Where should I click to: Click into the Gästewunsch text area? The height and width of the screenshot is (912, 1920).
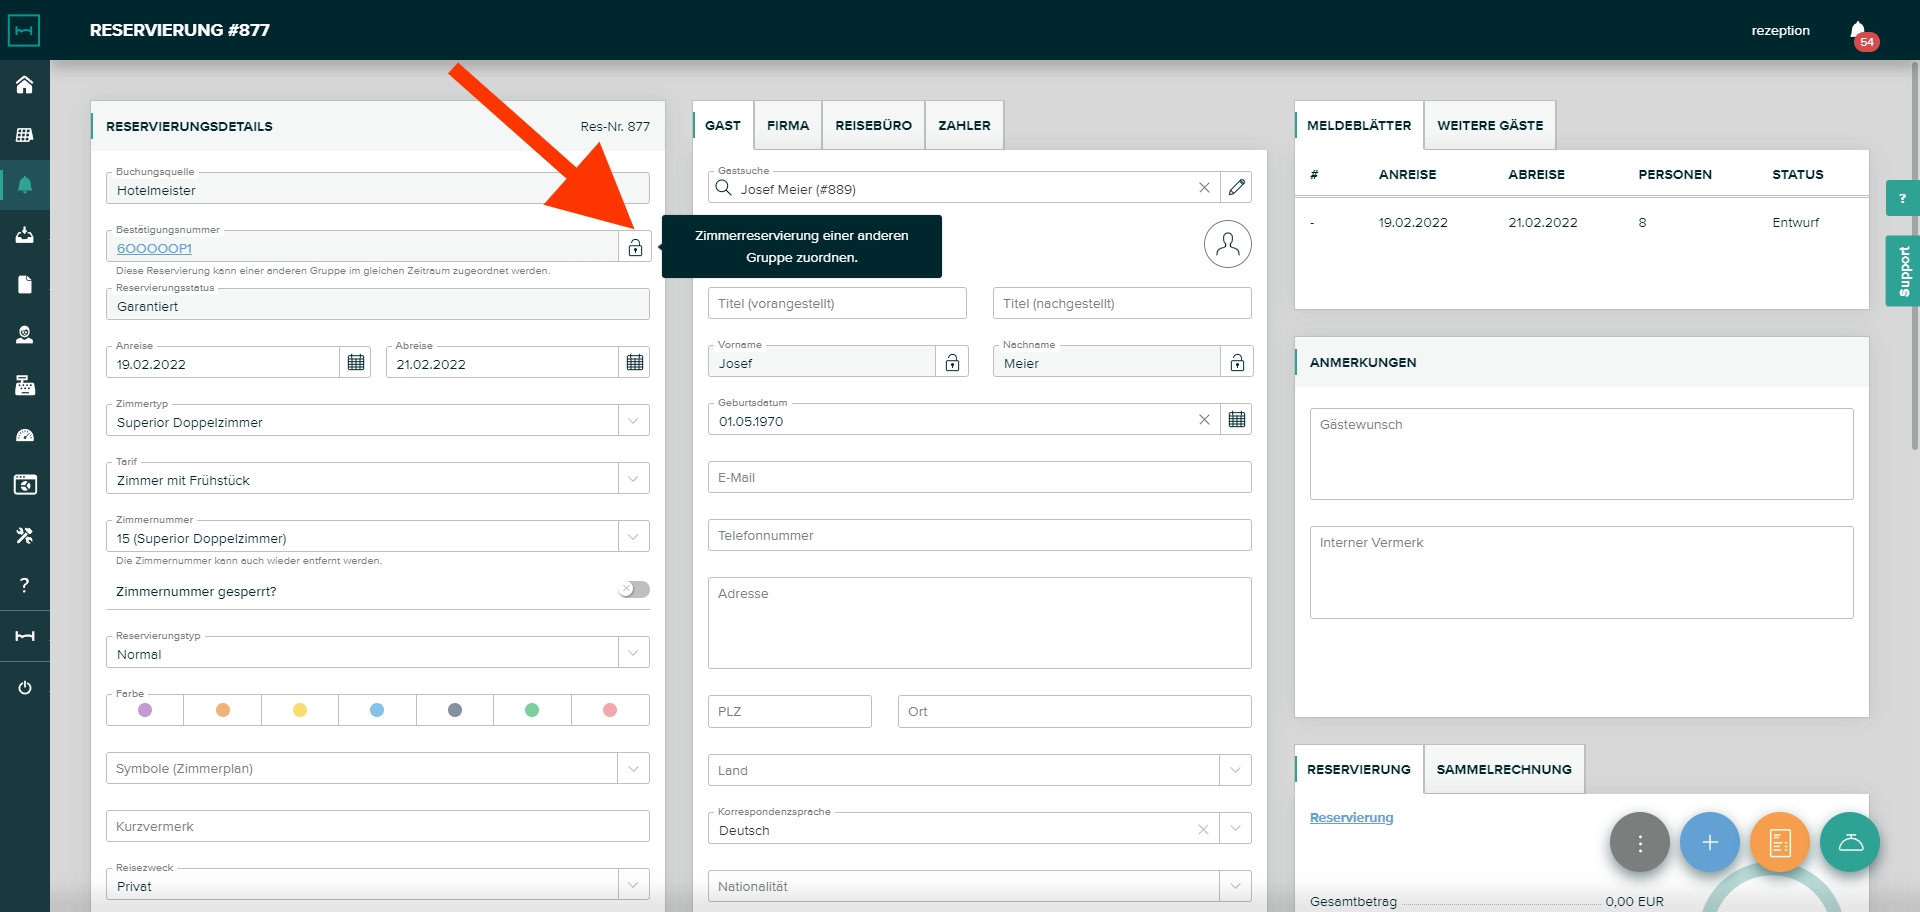1581,454
